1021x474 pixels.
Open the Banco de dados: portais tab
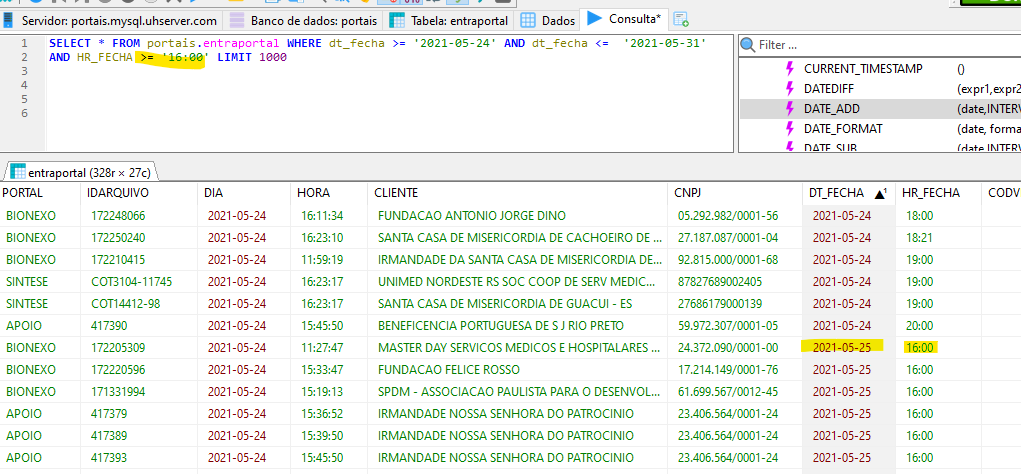[303, 20]
